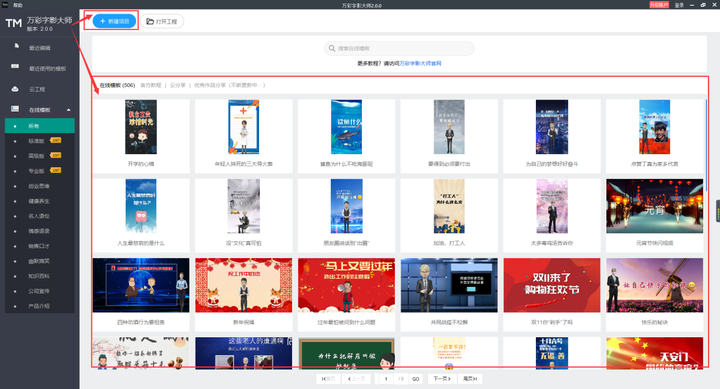Select the 销售口才 category
Image resolution: width=720 pixels, height=389 pixels.
click(39, 246)
